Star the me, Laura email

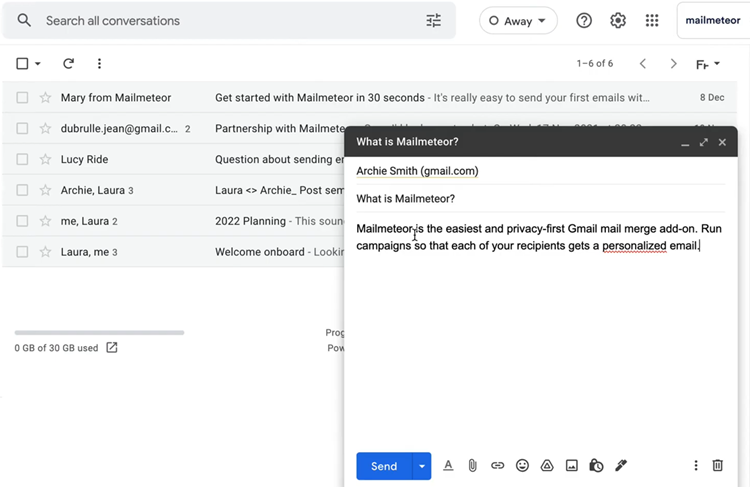pos(45,221)
